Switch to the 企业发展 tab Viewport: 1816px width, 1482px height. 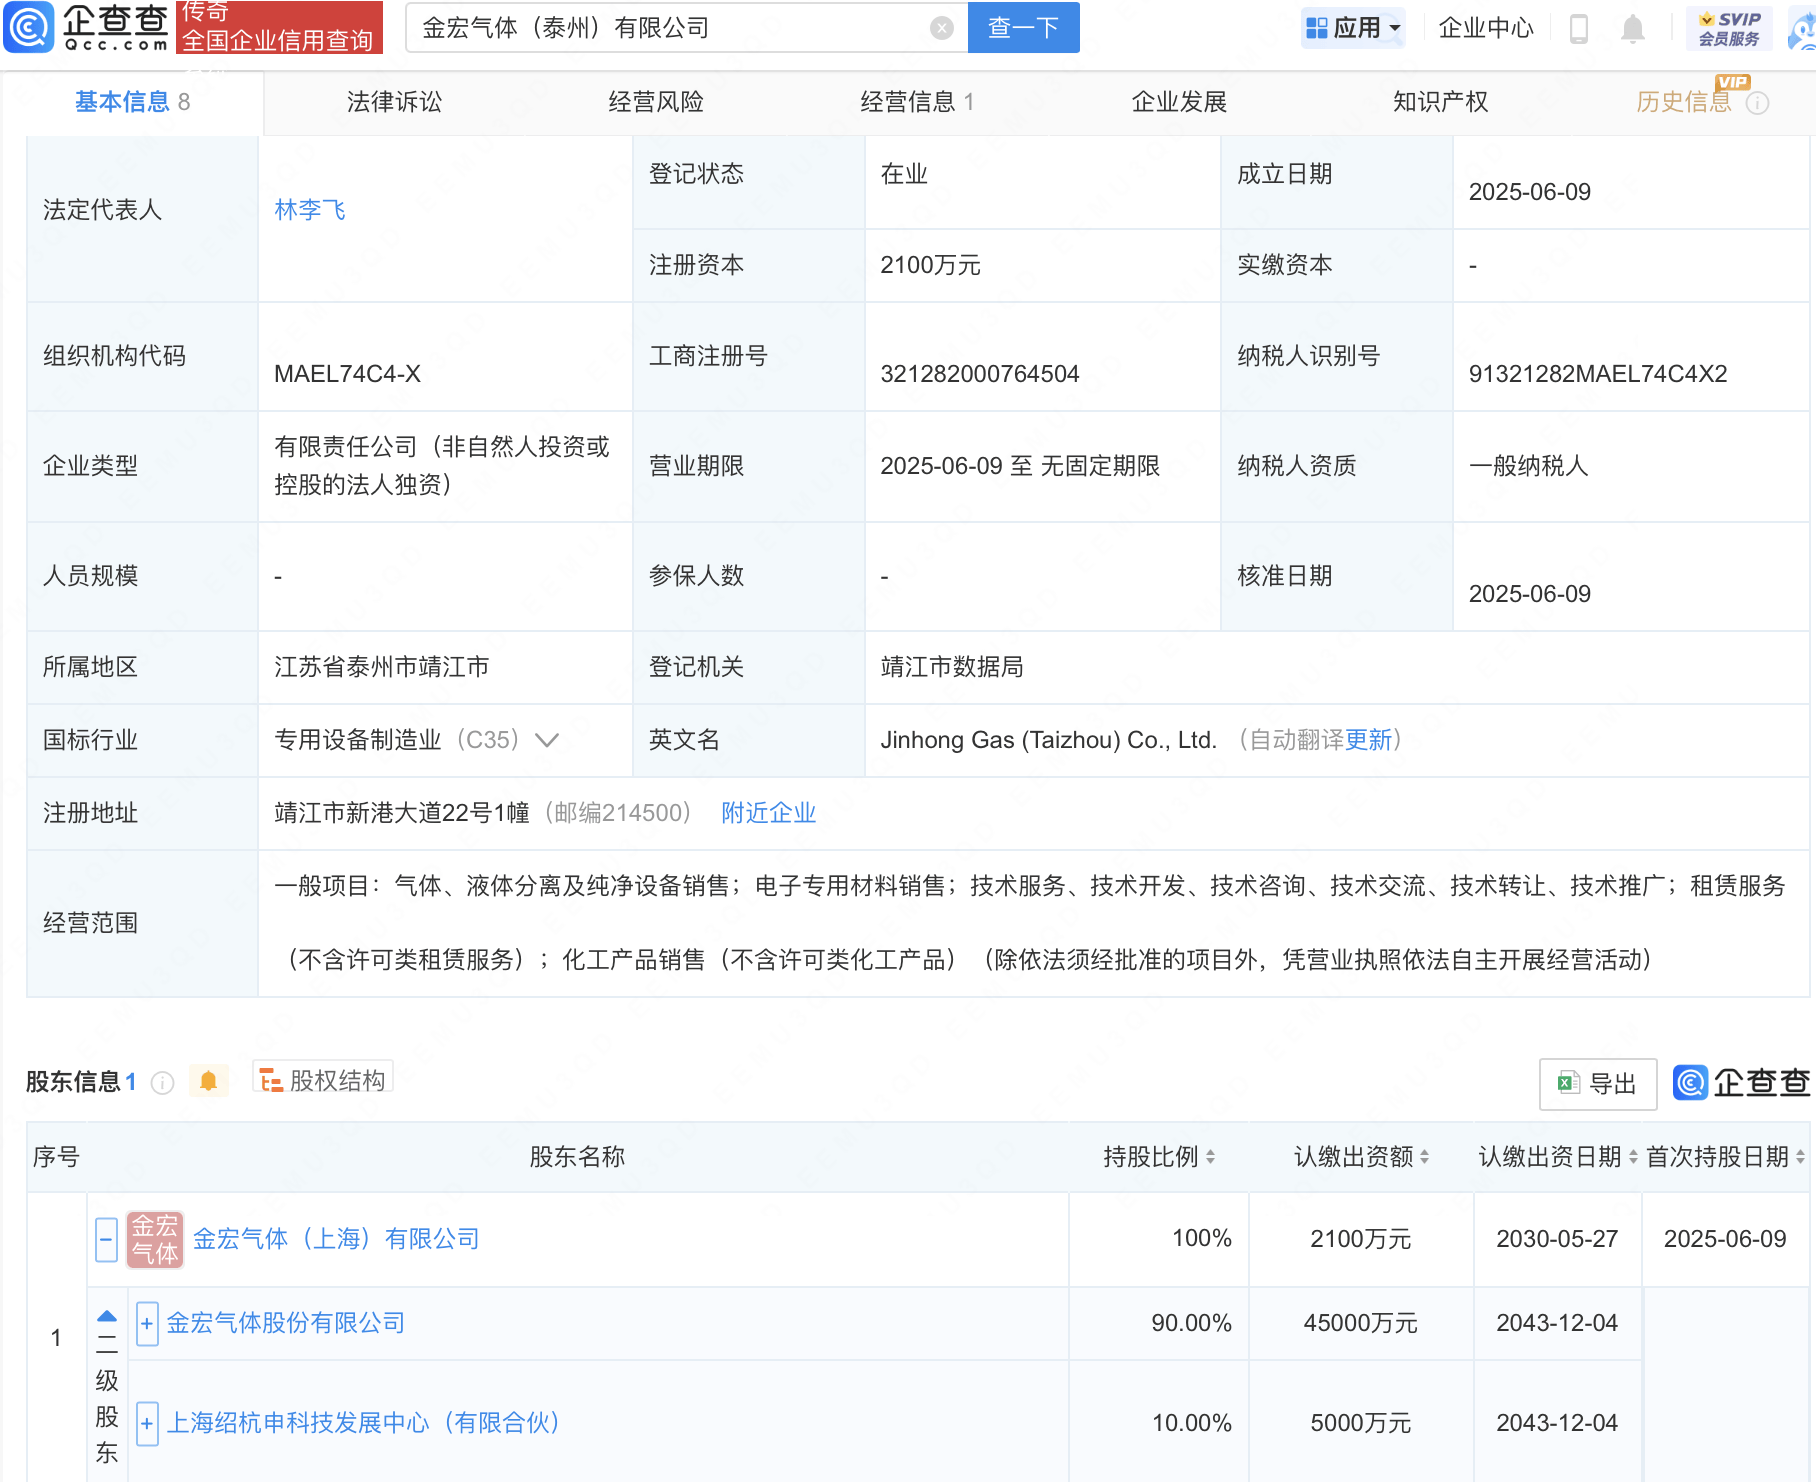pos(1179,102)
